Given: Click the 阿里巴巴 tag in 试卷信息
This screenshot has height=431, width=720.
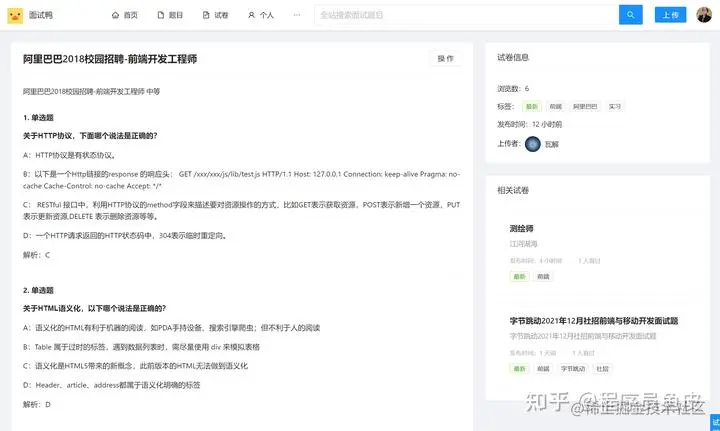Looking at the screenshot, I should tap(585, 106).
